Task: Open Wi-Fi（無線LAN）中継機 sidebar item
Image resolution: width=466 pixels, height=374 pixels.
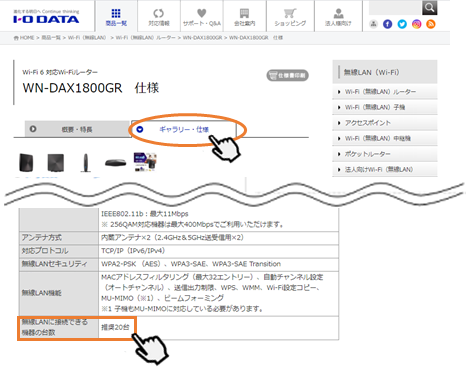Action: tap(385, 138)
